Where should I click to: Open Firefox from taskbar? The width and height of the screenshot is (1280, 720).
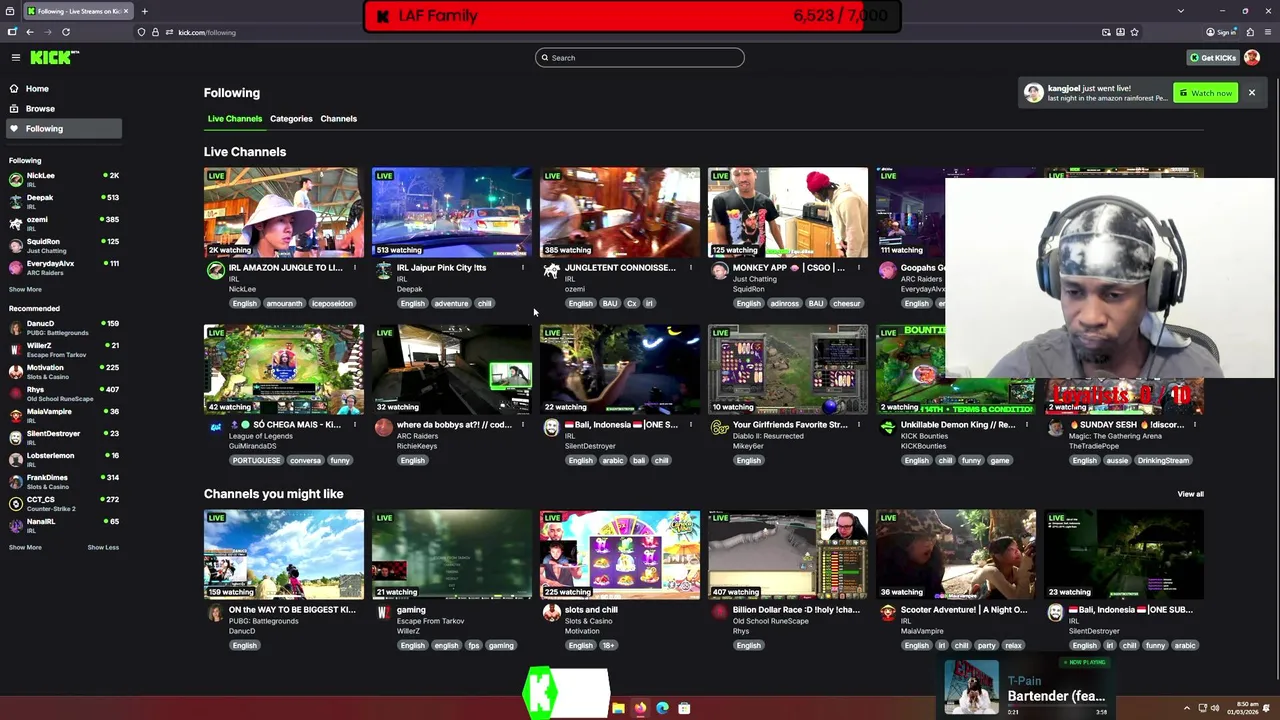pyautogui.click(x=640, y=708)
